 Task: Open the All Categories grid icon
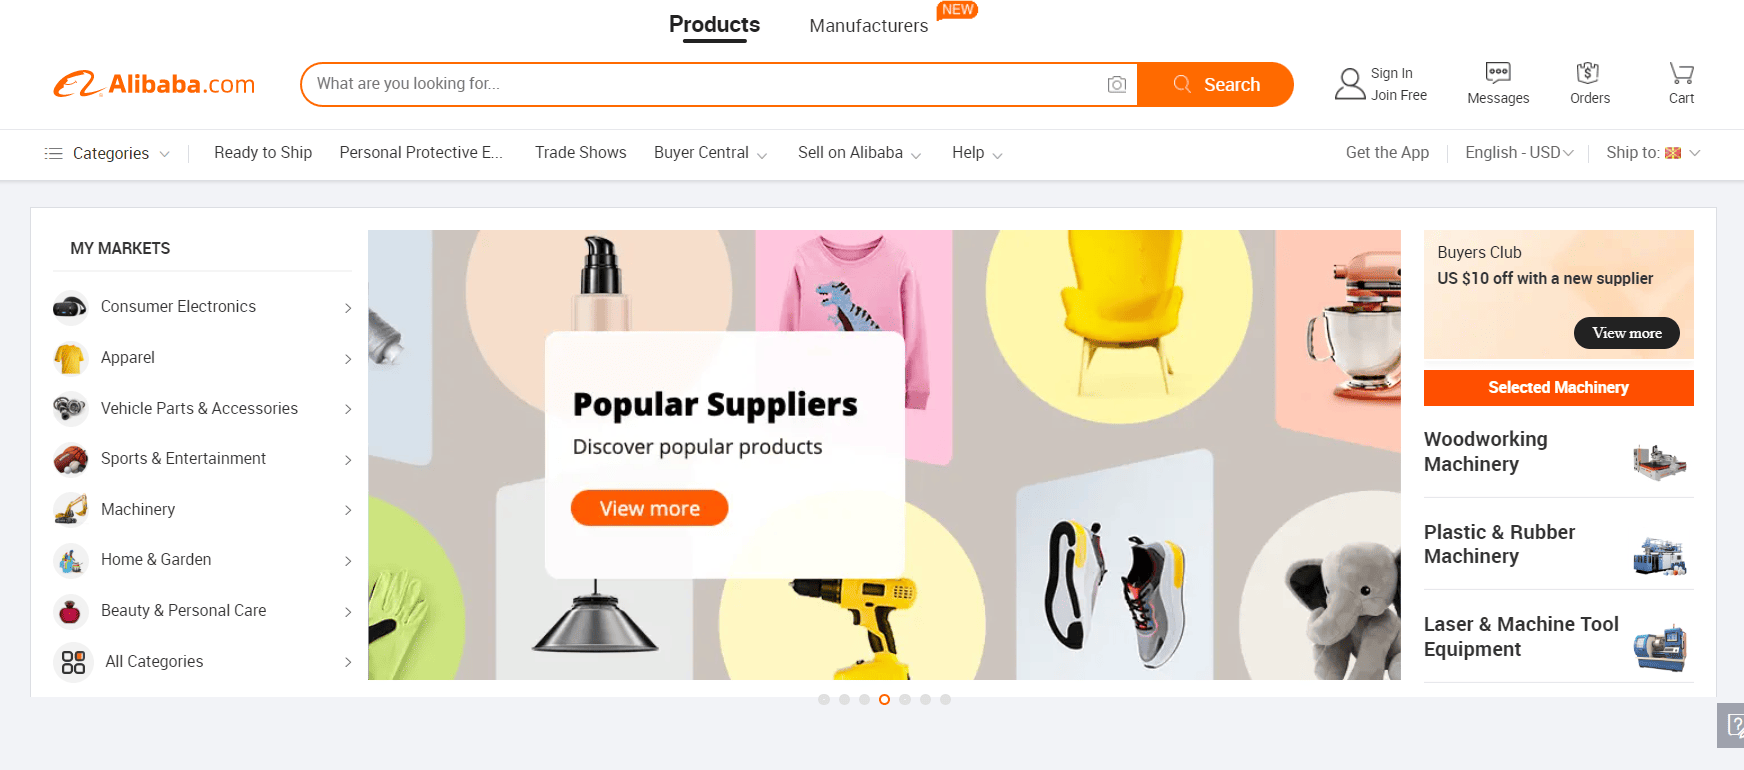(x=73, y=662)
